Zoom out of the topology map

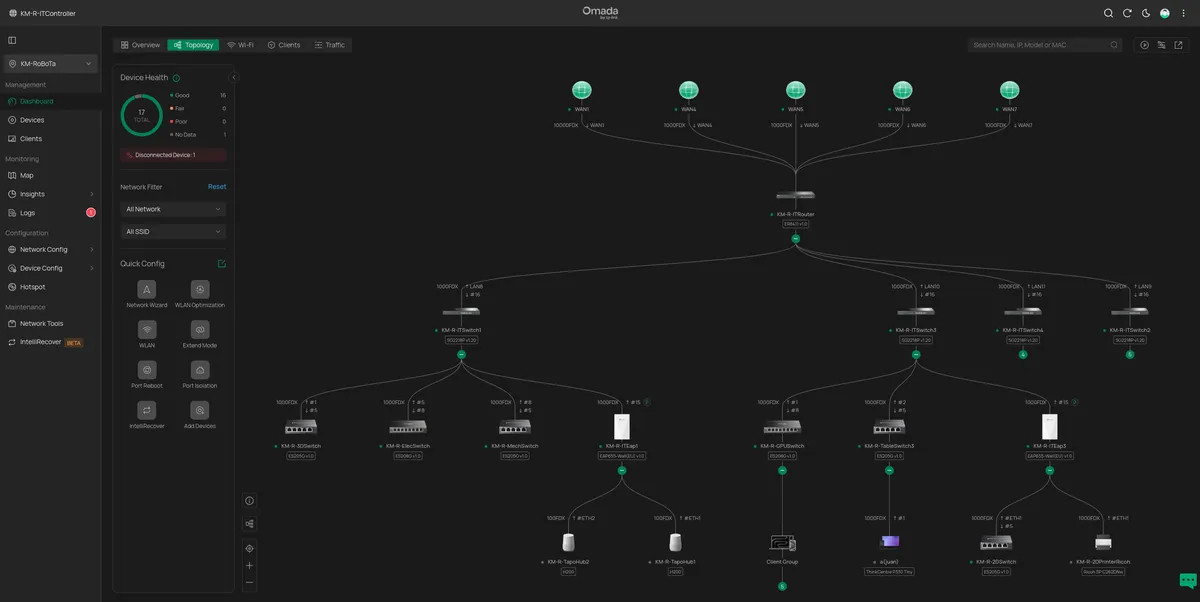coord(249,582)
